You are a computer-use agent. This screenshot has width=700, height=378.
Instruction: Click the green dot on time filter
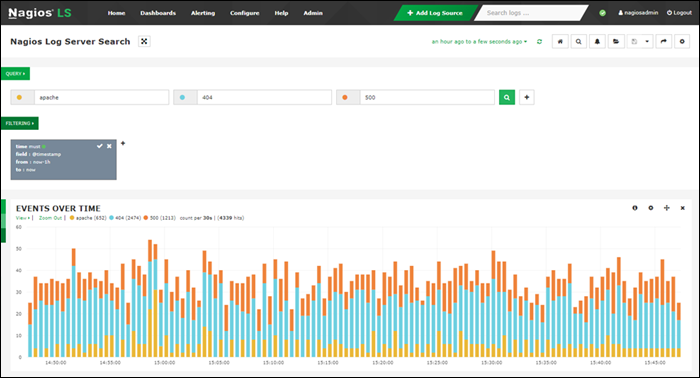coord(44,146)
